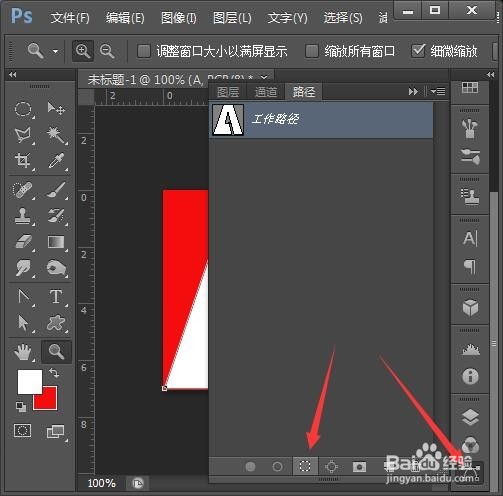Open the Character panel icon
The width and height of the screenshot is (503, 496).
click(470, 238)
